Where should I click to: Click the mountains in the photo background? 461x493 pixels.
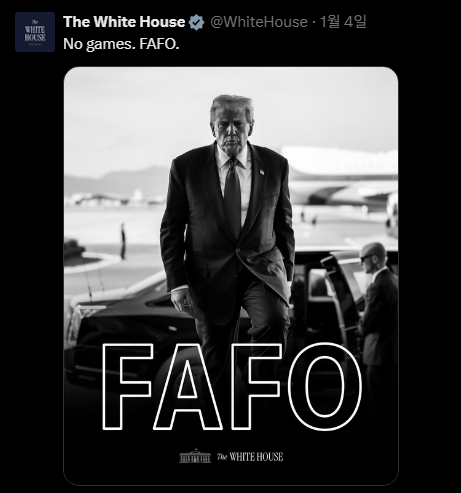tap(117, 182)
